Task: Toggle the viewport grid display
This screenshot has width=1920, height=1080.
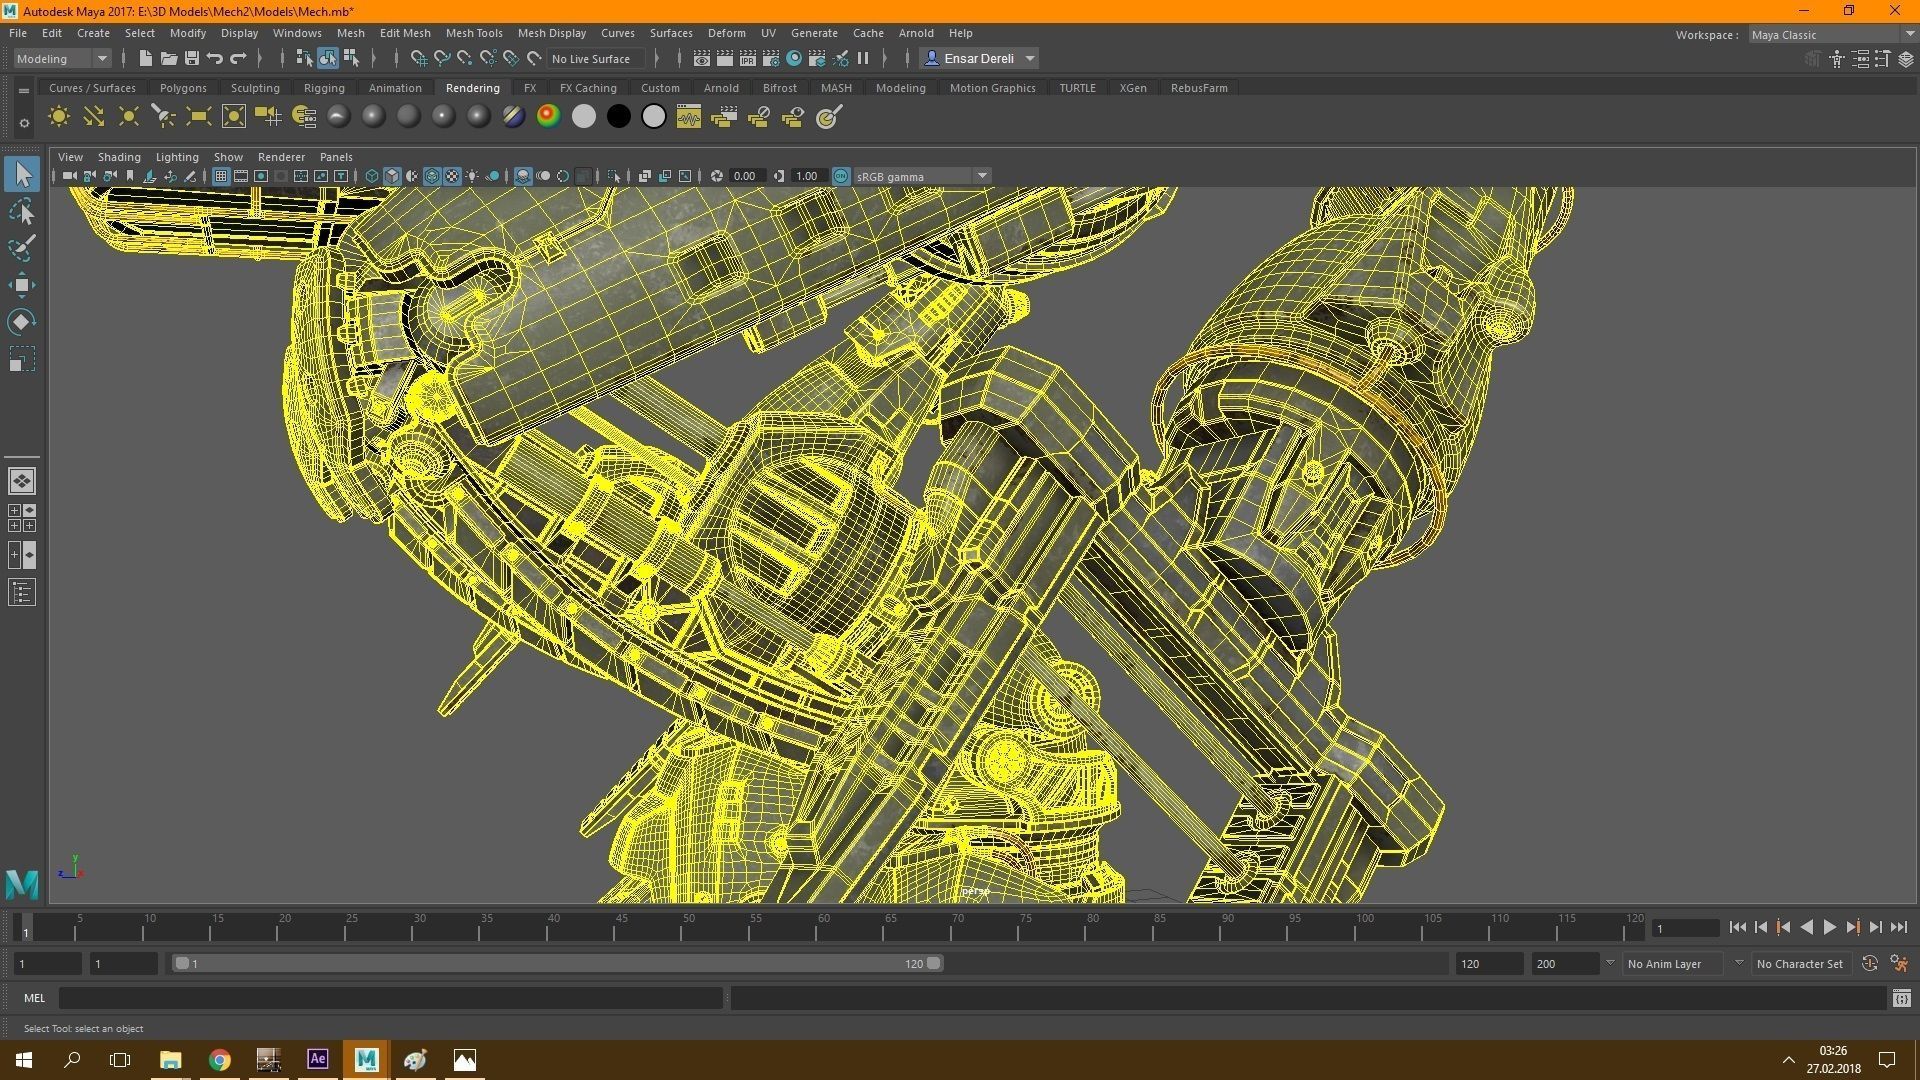Action: [x=221, y=176]
